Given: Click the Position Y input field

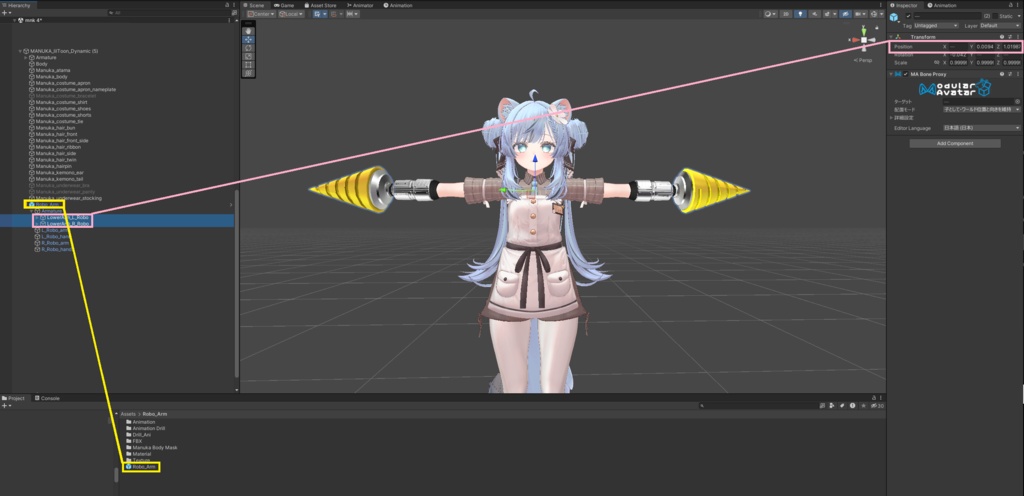Looking at the screenshot, I should click(x=984, y=47).
